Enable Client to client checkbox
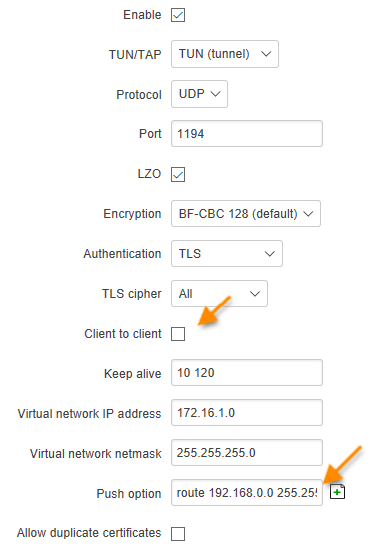372x556 pixels. 178,334
